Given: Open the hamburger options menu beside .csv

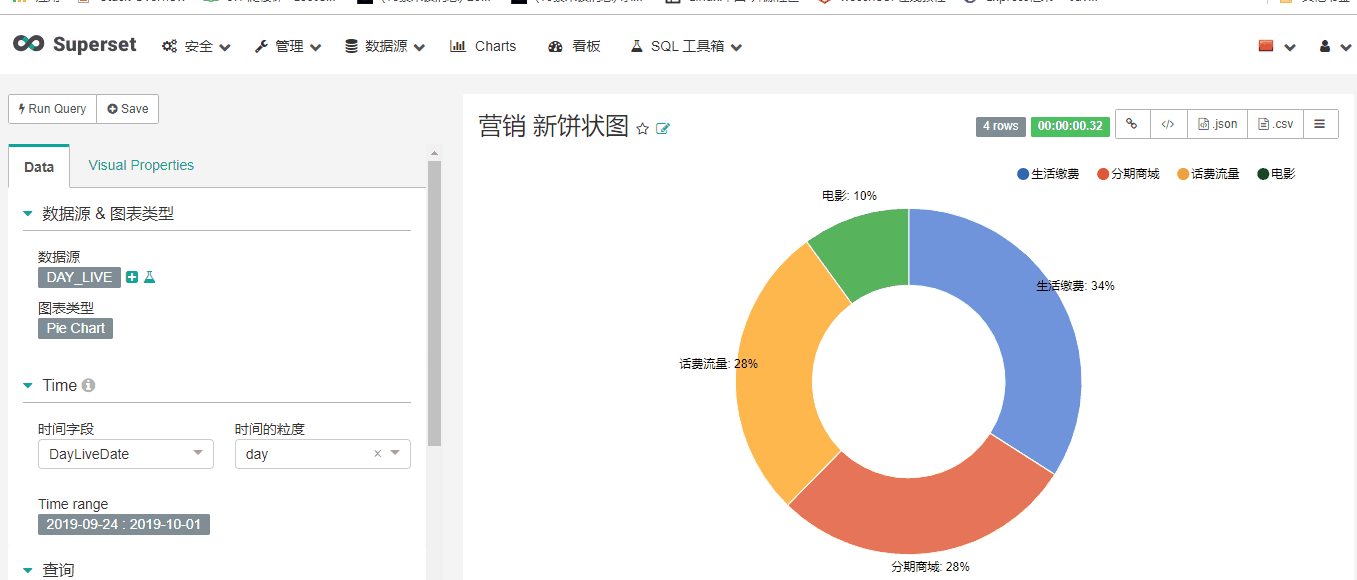Looking at the screenshot, I should point(1319,124).
